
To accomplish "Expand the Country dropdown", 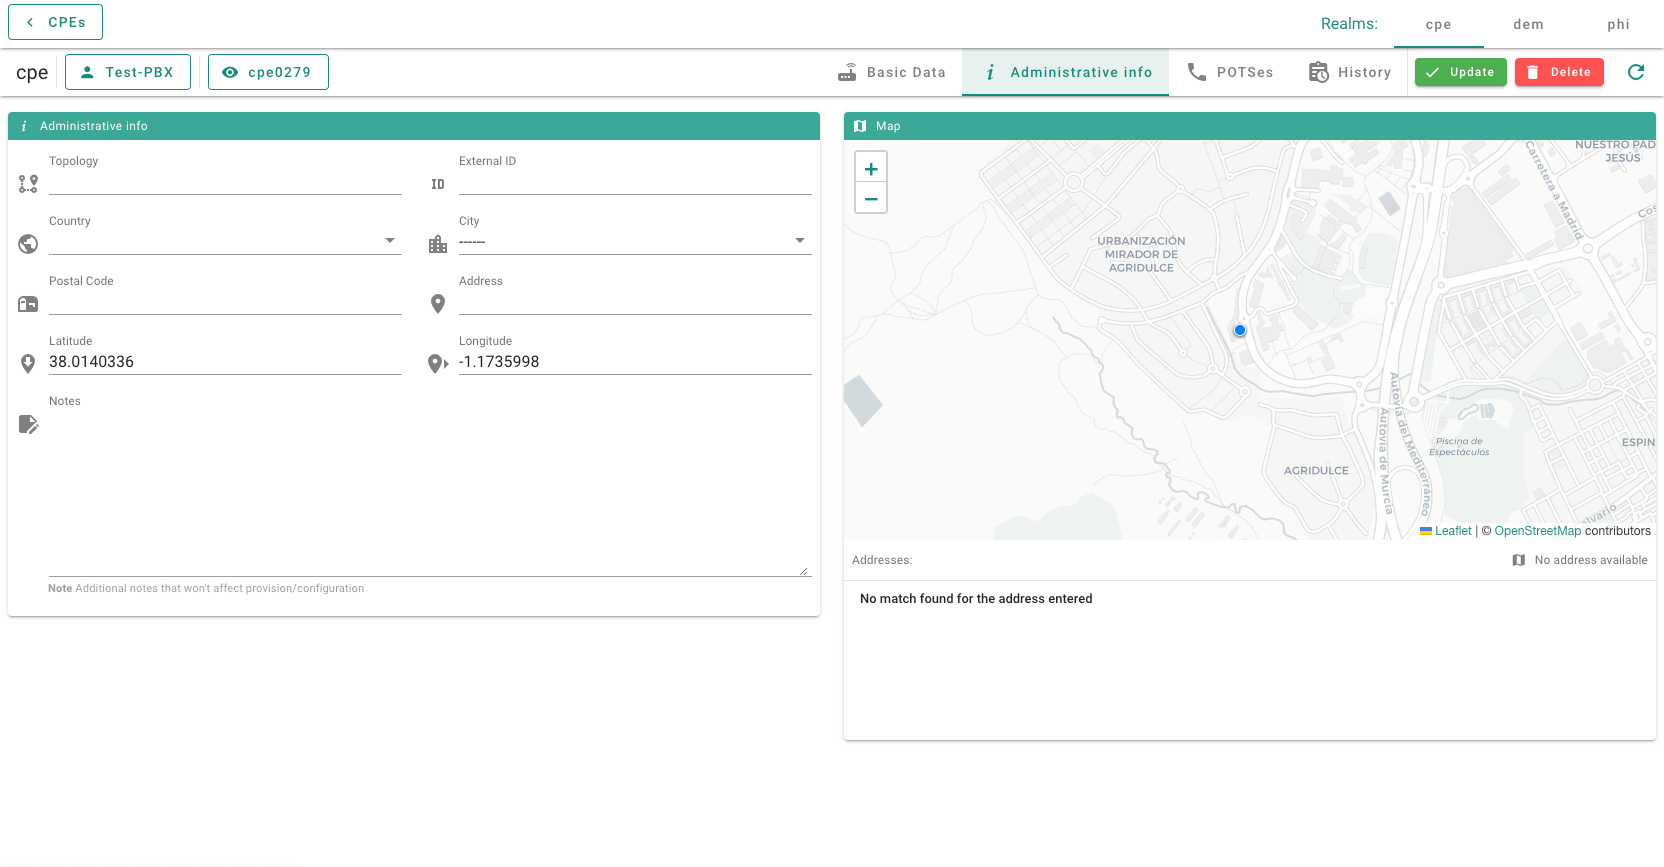I will coord(225,242).
